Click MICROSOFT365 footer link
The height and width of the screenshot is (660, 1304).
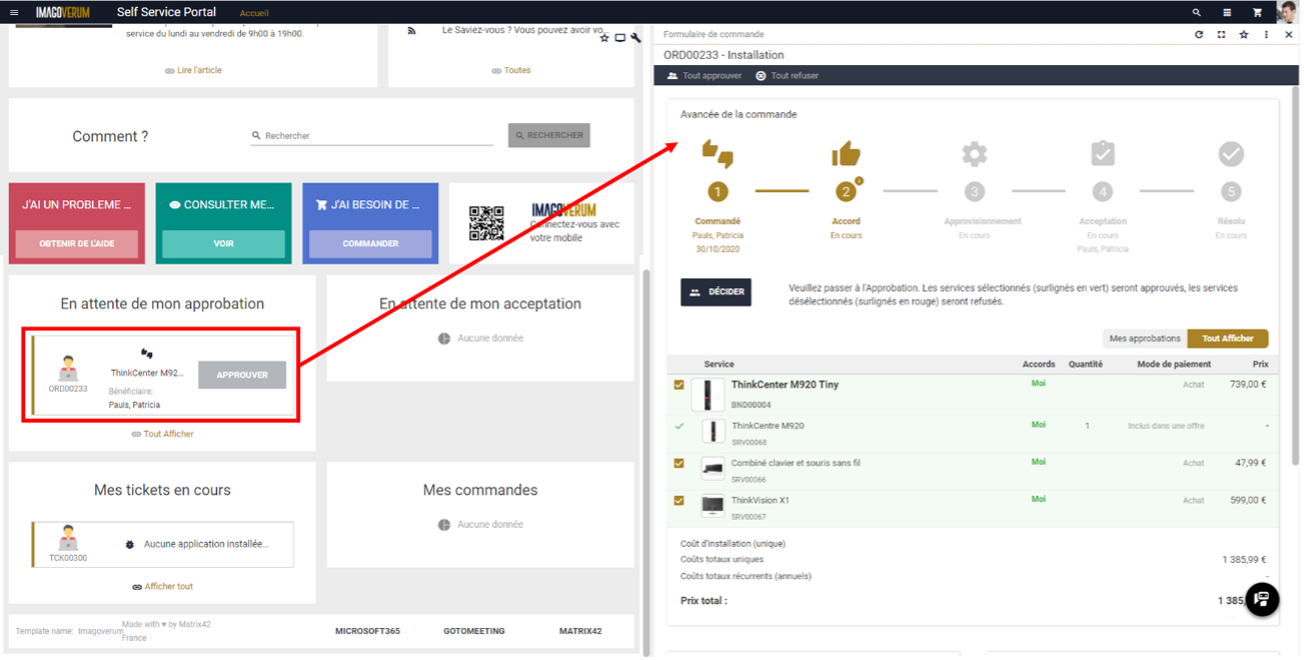pyautogui.click(x=367, y=631)
